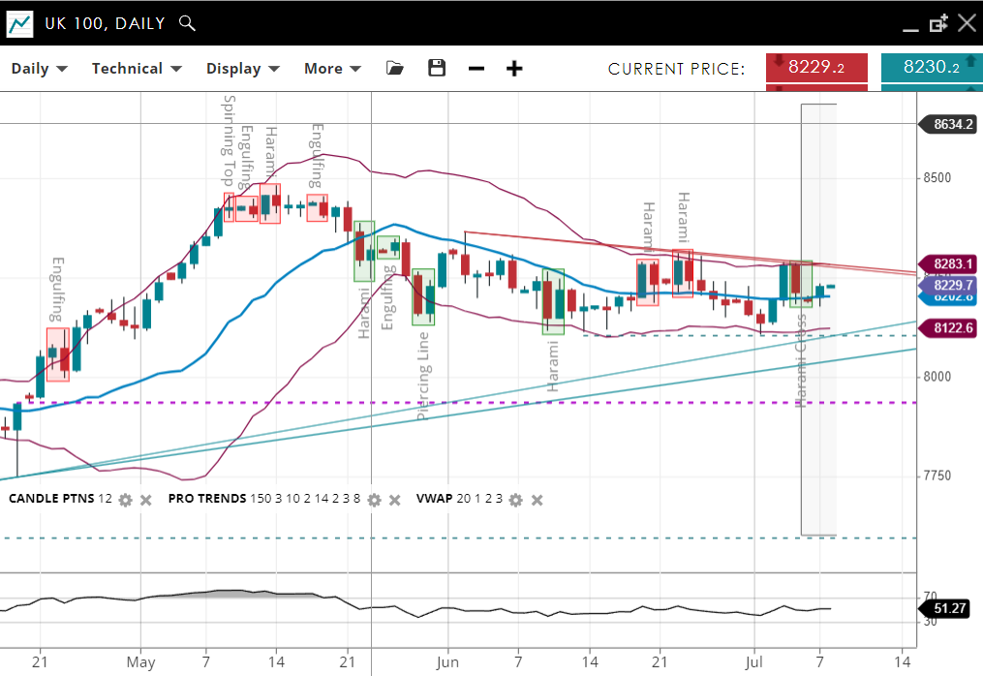Click the red sell price 8229.2 button
983x676 pixels.
[x=817, y=68]
